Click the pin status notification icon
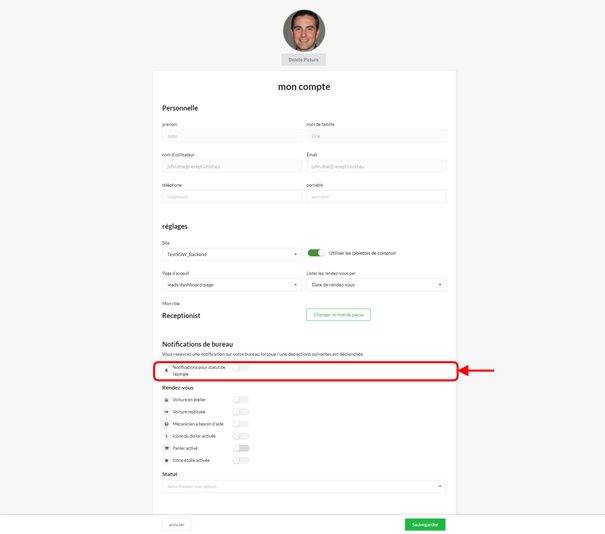This screenshot has height=534, width=605. click(166, 371)
